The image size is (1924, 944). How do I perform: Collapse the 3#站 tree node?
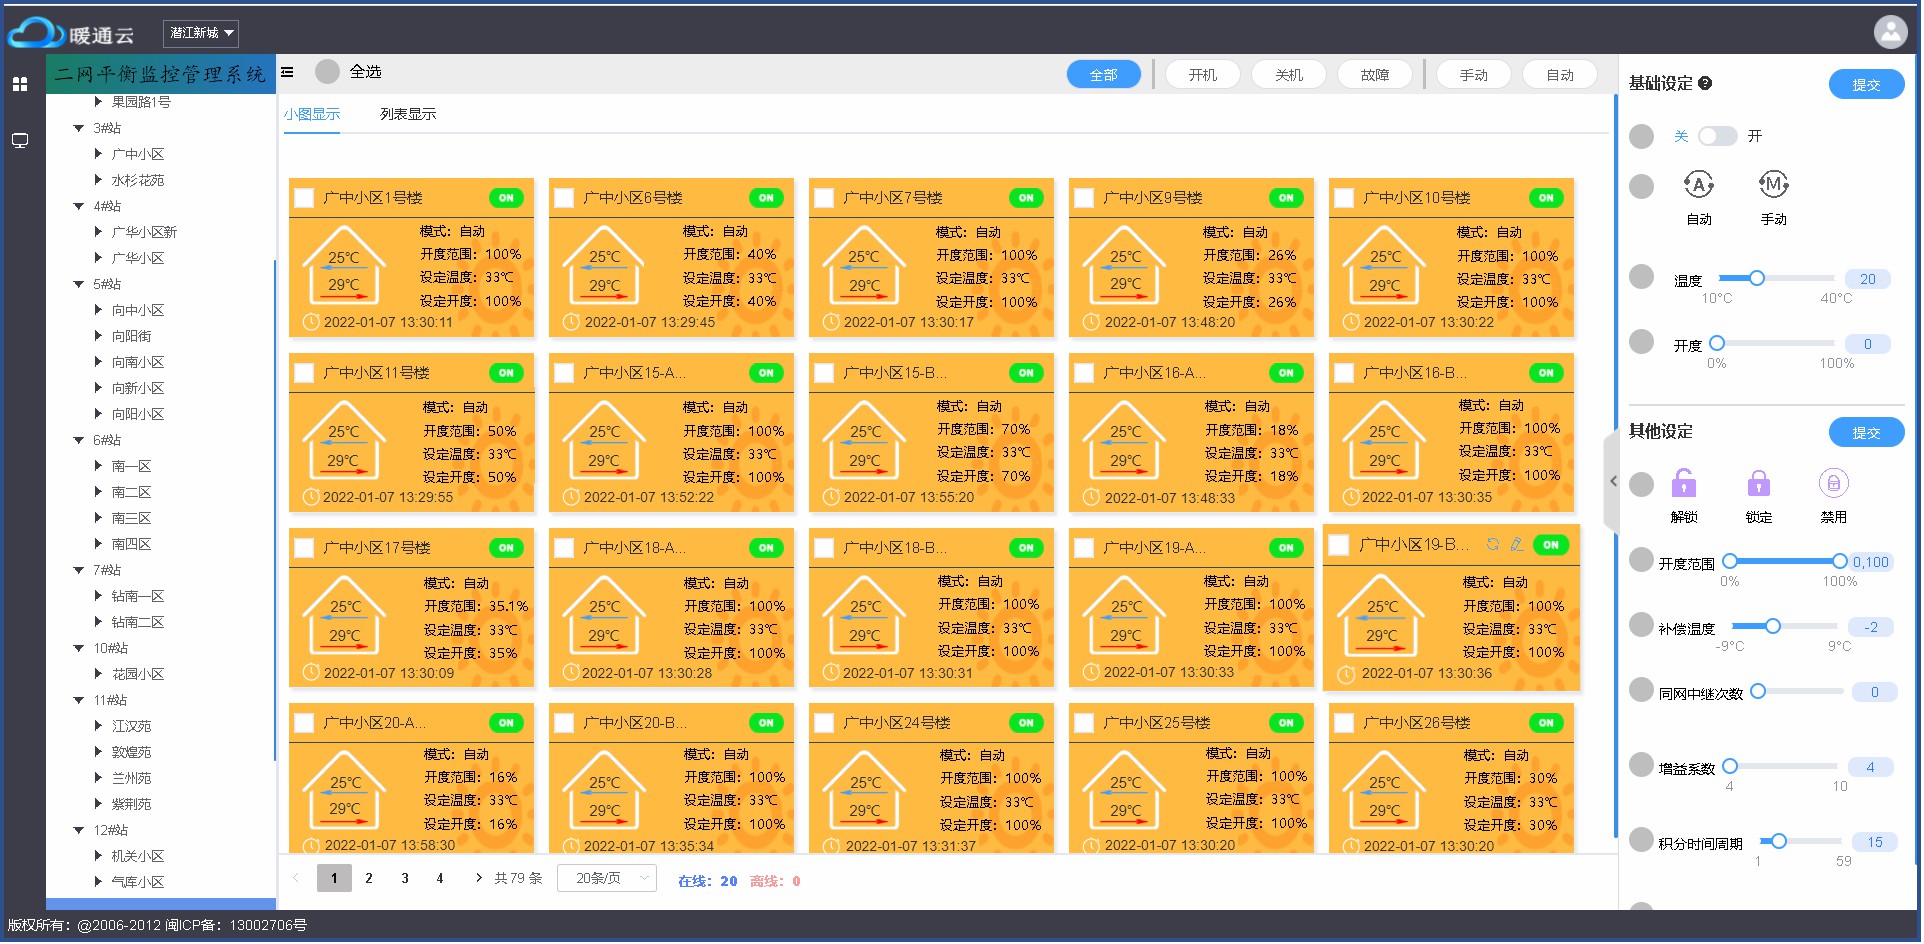79,128
